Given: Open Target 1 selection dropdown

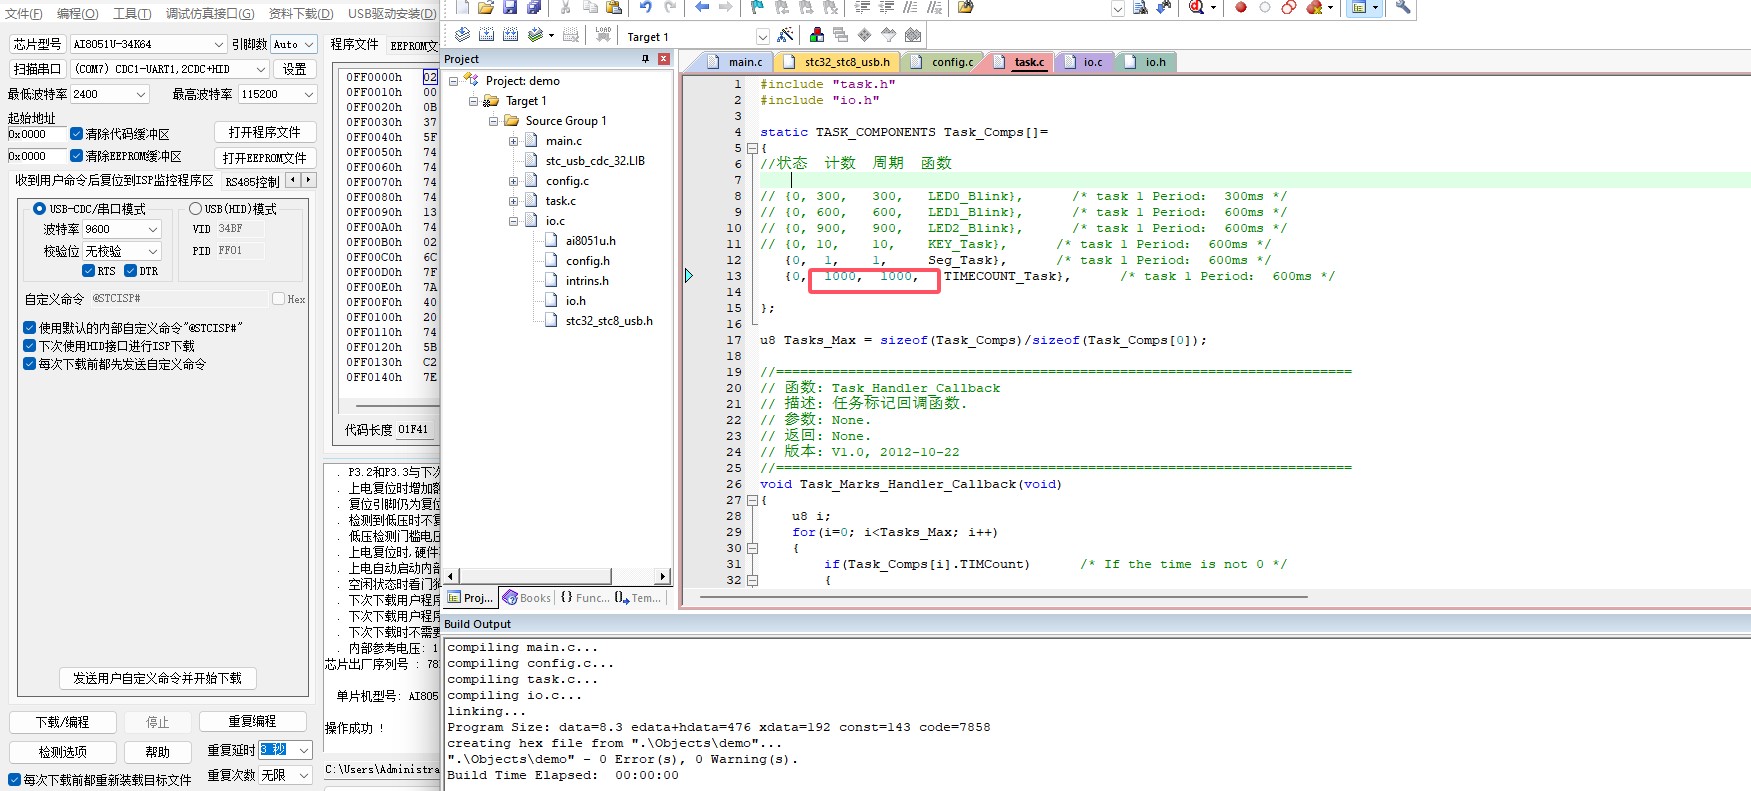Looking at the screenshot, I should coord(763,37).
